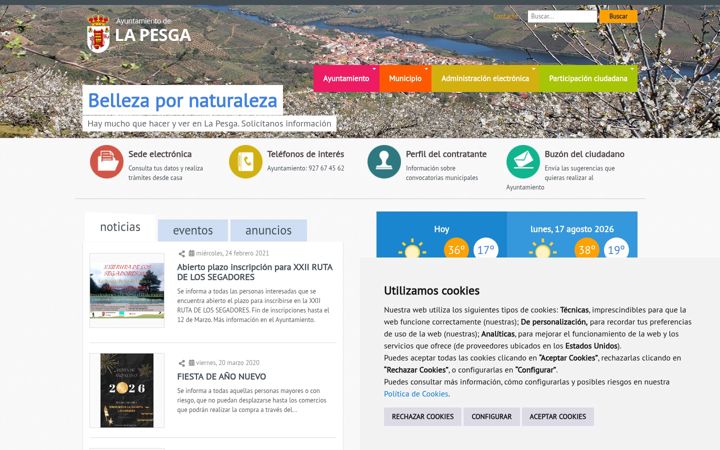720x450 pixels.
Task: Open headline FIESTA DE AÑO NUEVO
Action: pyautogui.click(x=222, y=377)
